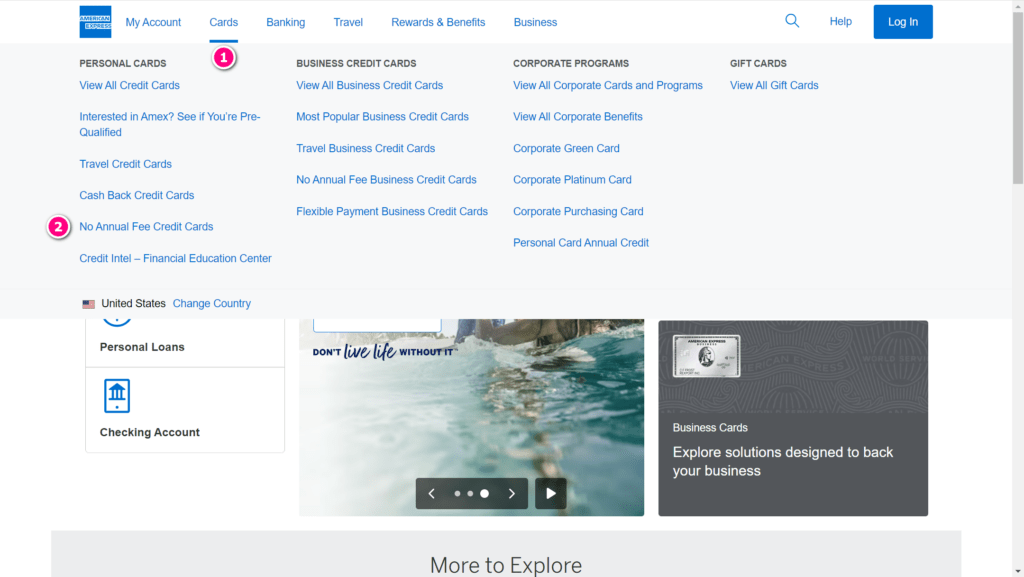Open View All Credit Cards
The width and height of the screenshot is (1024, 577).
pos(129,86)
